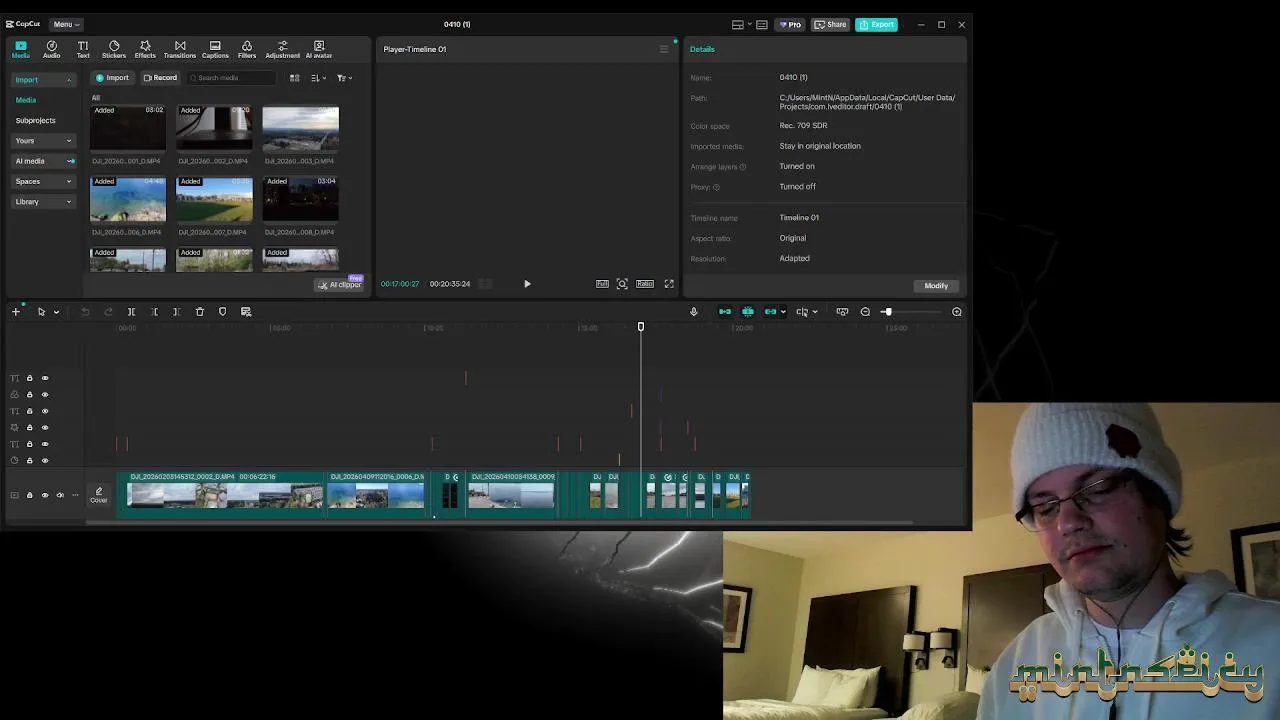Screen dimensions: 1280x720
Task: Select the Media tab
Action: [x=21, y=49]
